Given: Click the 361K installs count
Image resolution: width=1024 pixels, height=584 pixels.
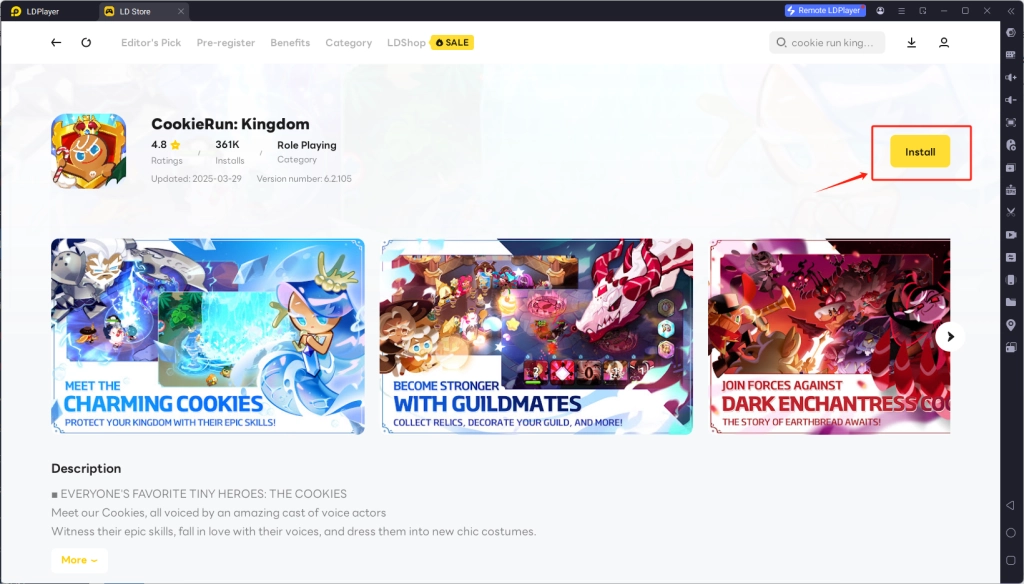Looking at the screenshot, I should 227,144.
